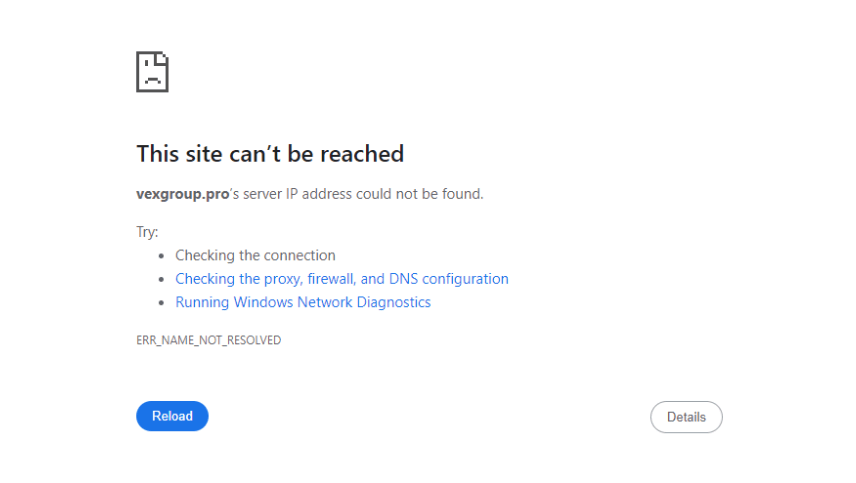Click the bullet before "Checking the connection"
Image resolution: width=856 pixels, height=483 pixels.
click(x=161, y=256)
